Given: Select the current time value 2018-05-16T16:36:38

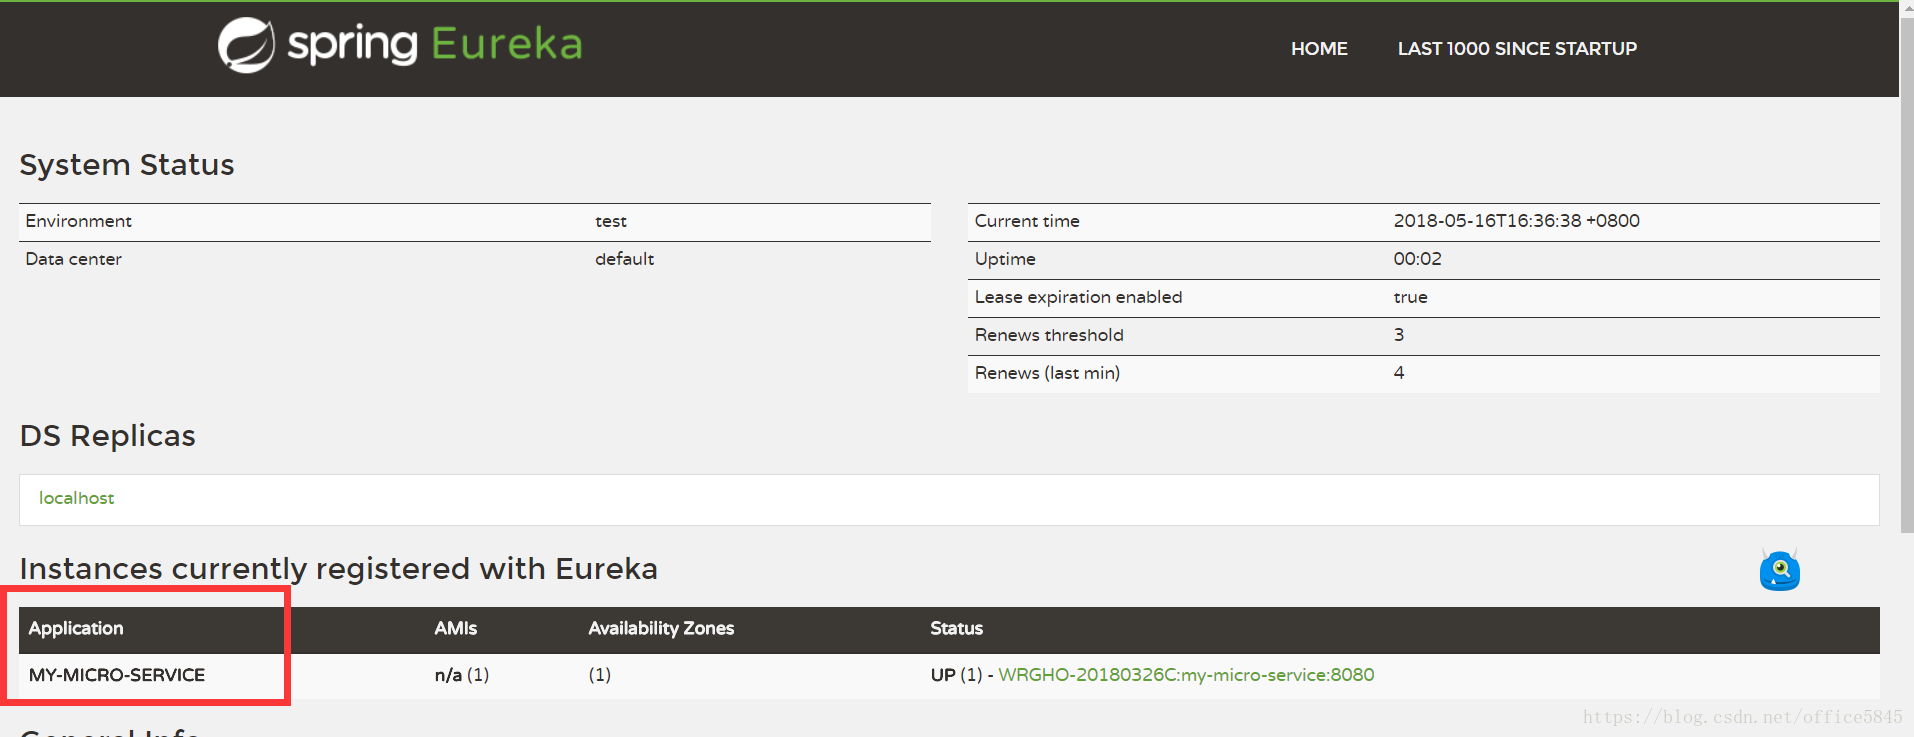Looking at the screenshot, I should tap(1487, 221).
